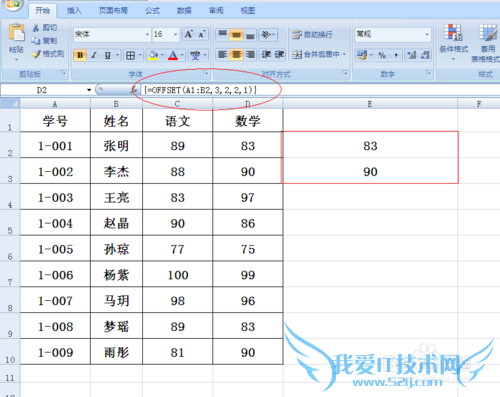Click the Grow Font (large A) icon

189,34
